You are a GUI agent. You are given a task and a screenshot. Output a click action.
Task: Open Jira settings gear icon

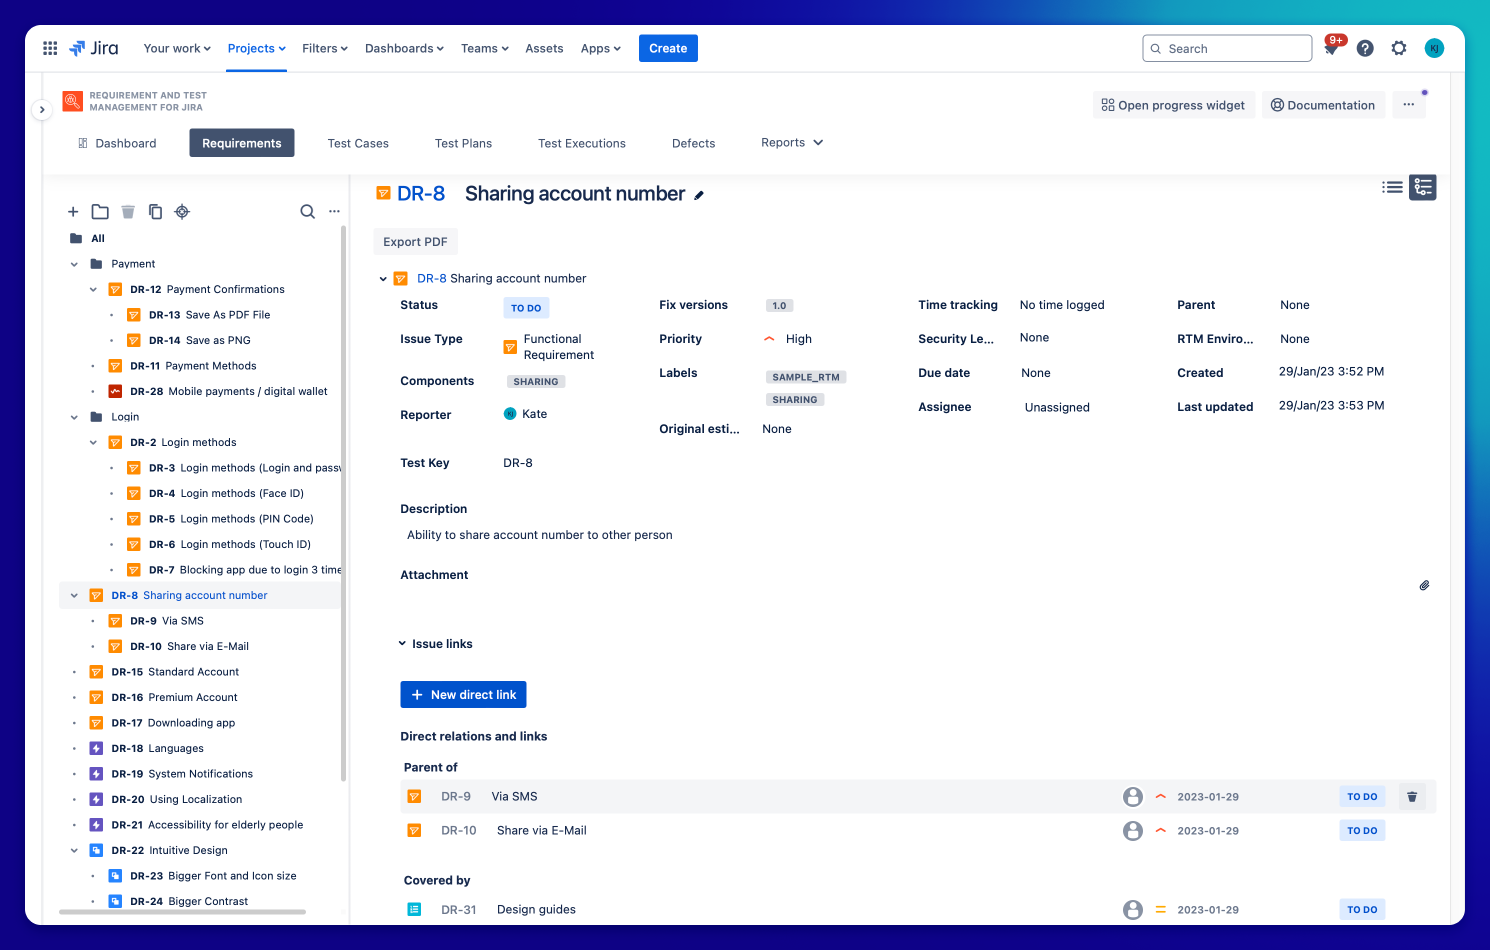1399,48
